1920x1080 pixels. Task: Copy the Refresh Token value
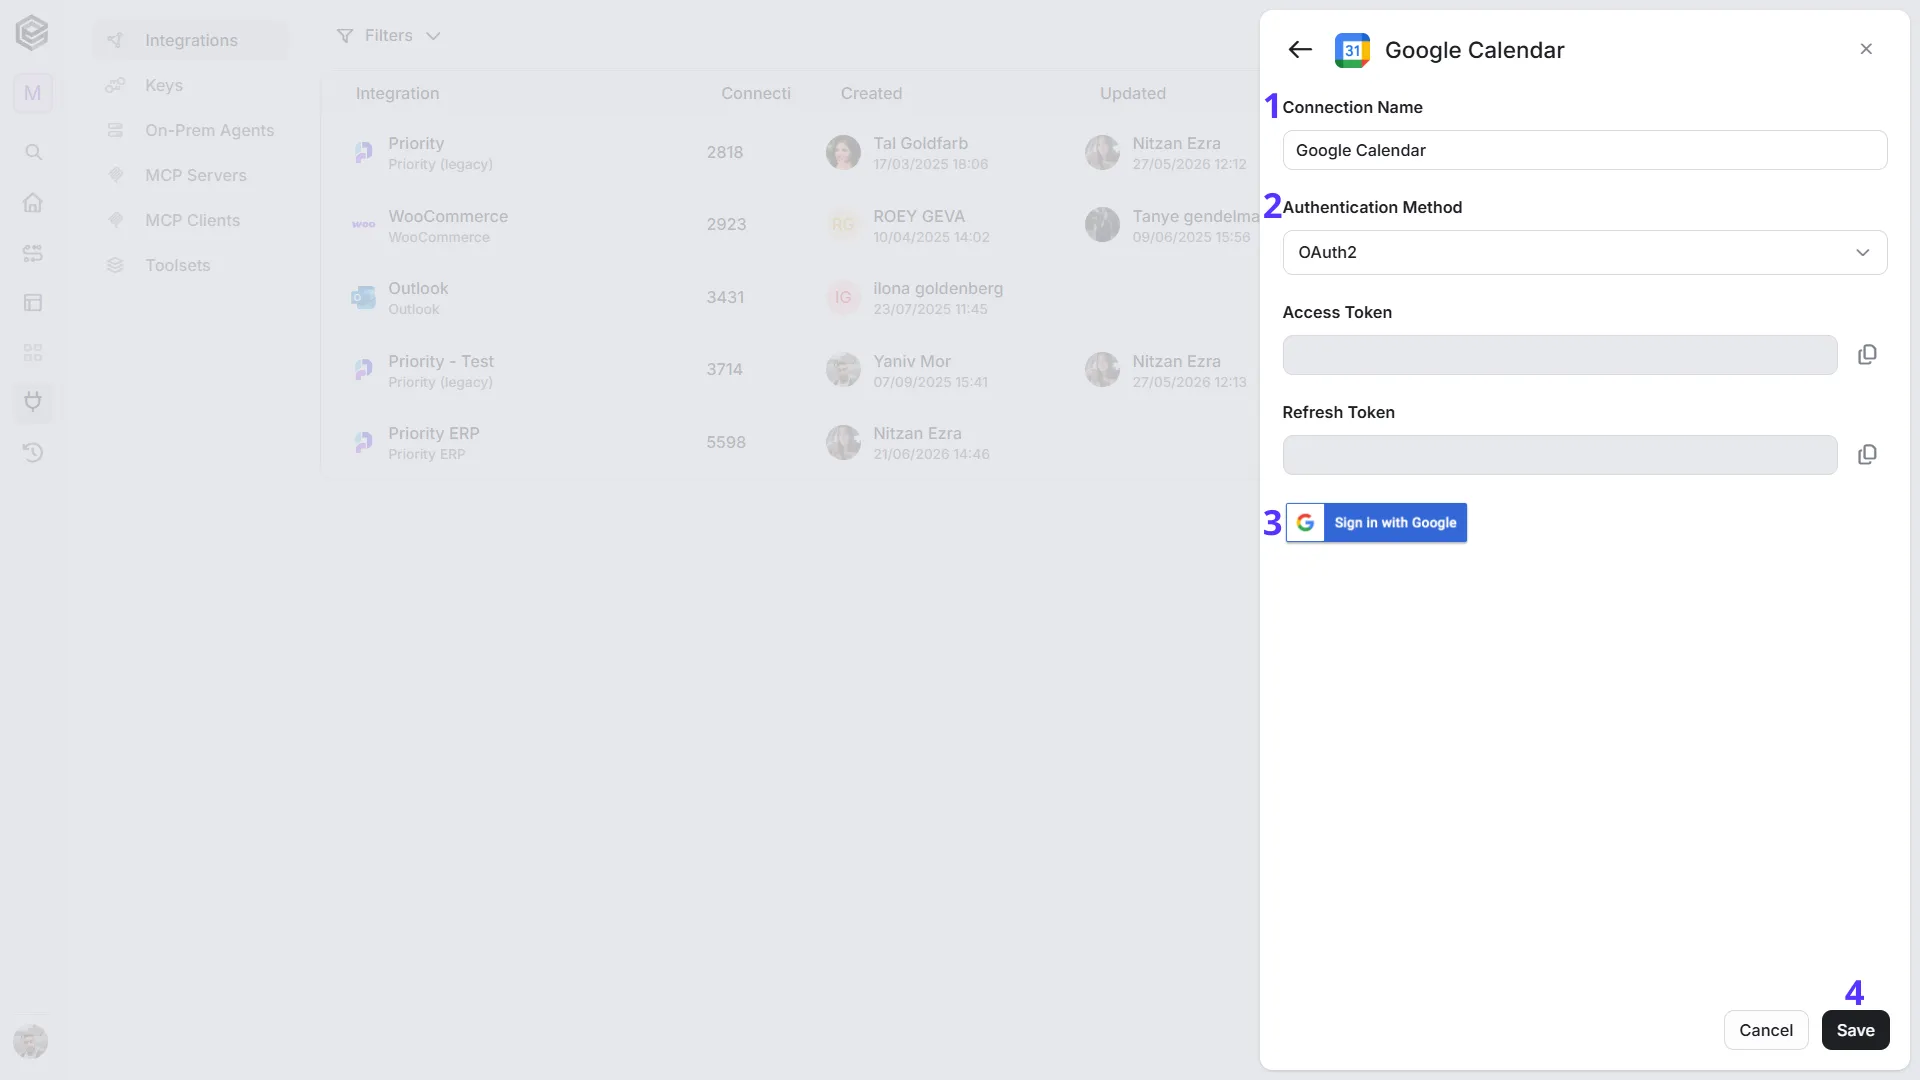click(x=1867, y=455)
